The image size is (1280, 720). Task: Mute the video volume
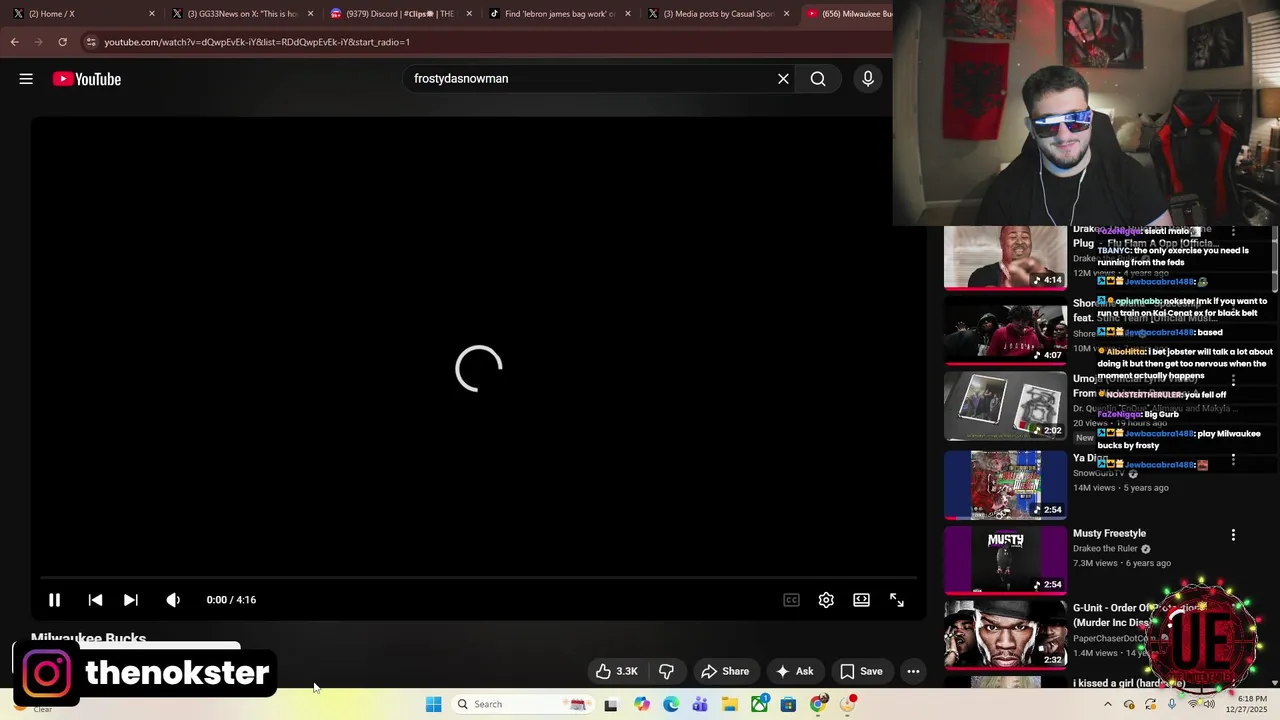tap(173, 600)
